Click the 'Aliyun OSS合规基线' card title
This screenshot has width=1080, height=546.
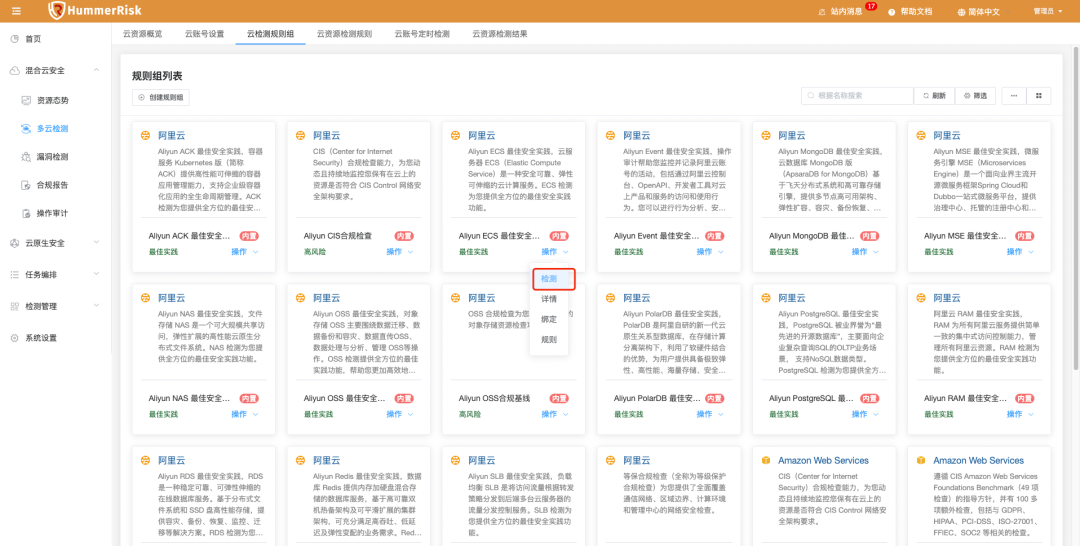tap(495, 399)
